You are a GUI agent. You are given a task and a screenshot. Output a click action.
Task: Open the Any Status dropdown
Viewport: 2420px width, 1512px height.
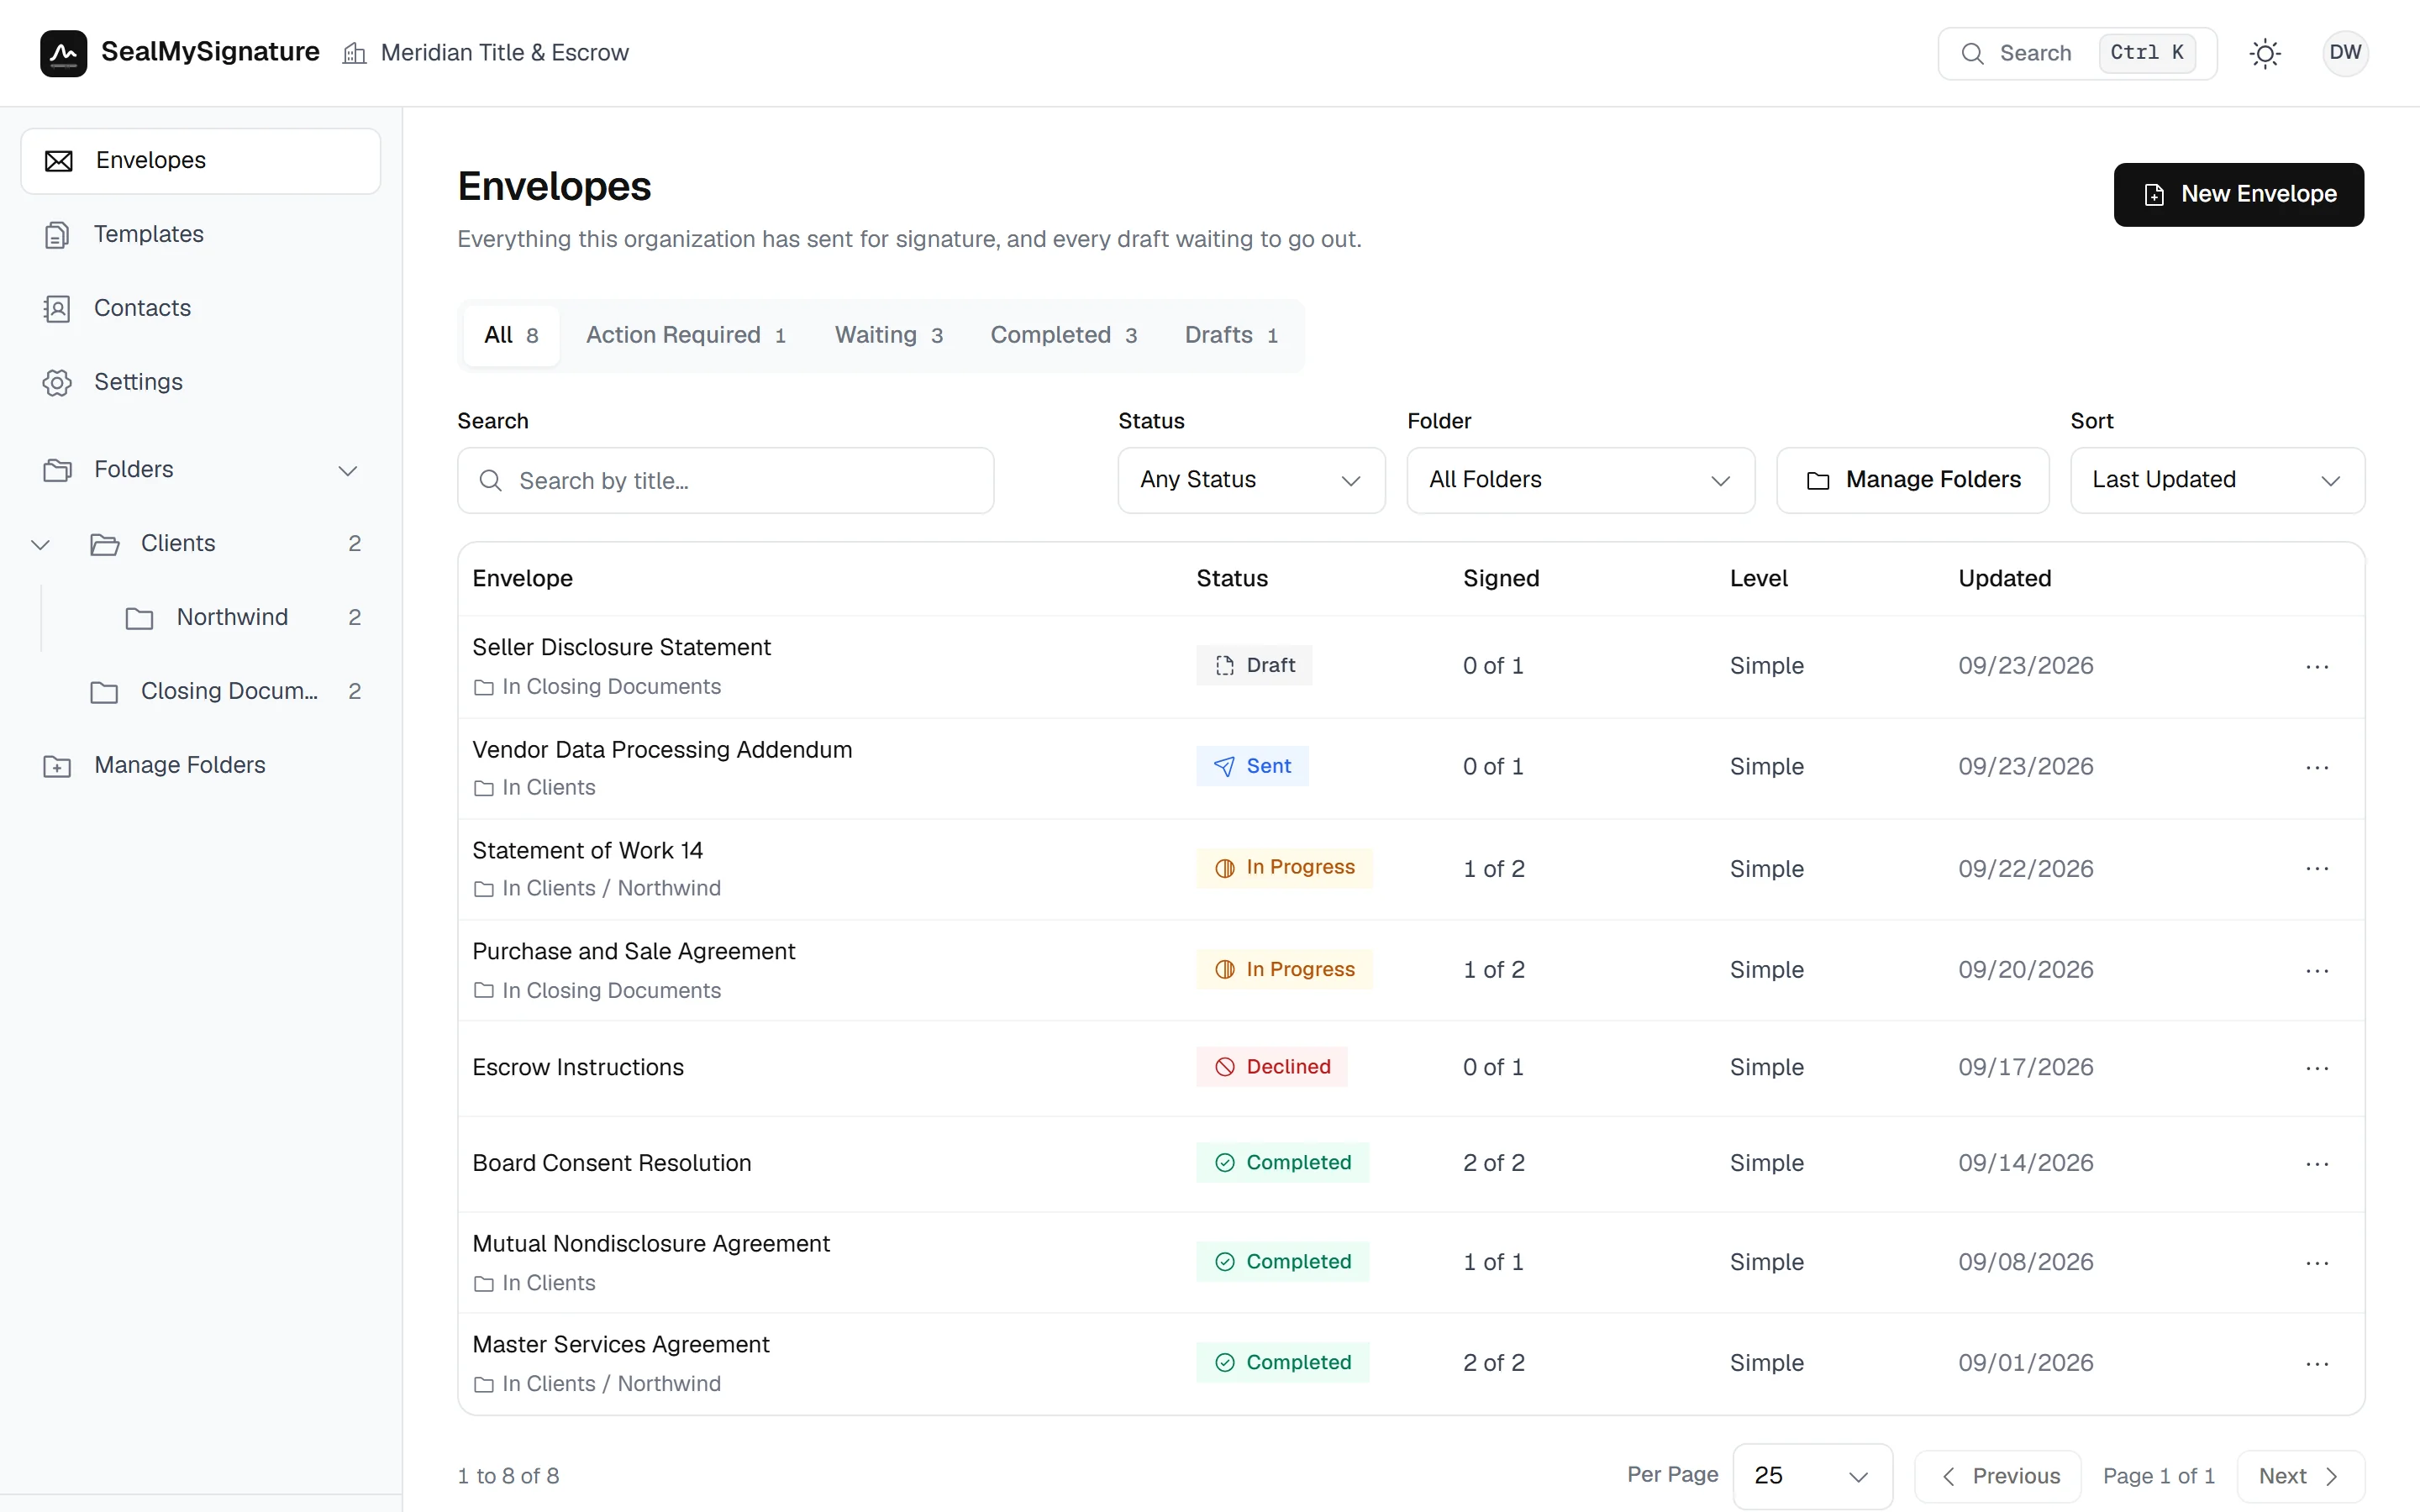click(x=1251, y=480)
